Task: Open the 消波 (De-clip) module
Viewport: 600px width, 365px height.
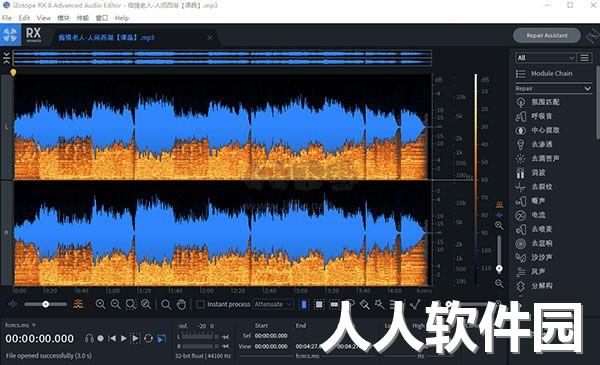Action: pos(531,173)
